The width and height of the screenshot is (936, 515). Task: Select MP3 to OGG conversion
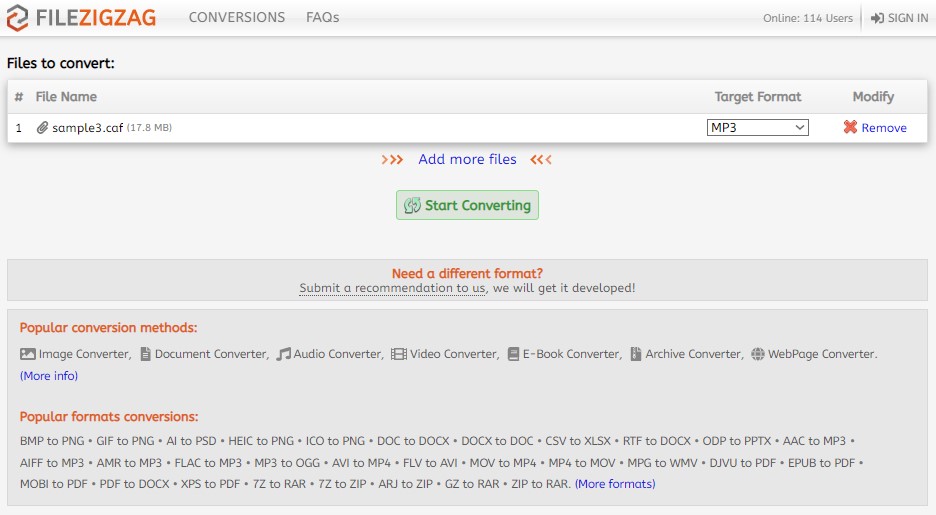point(287,463)
